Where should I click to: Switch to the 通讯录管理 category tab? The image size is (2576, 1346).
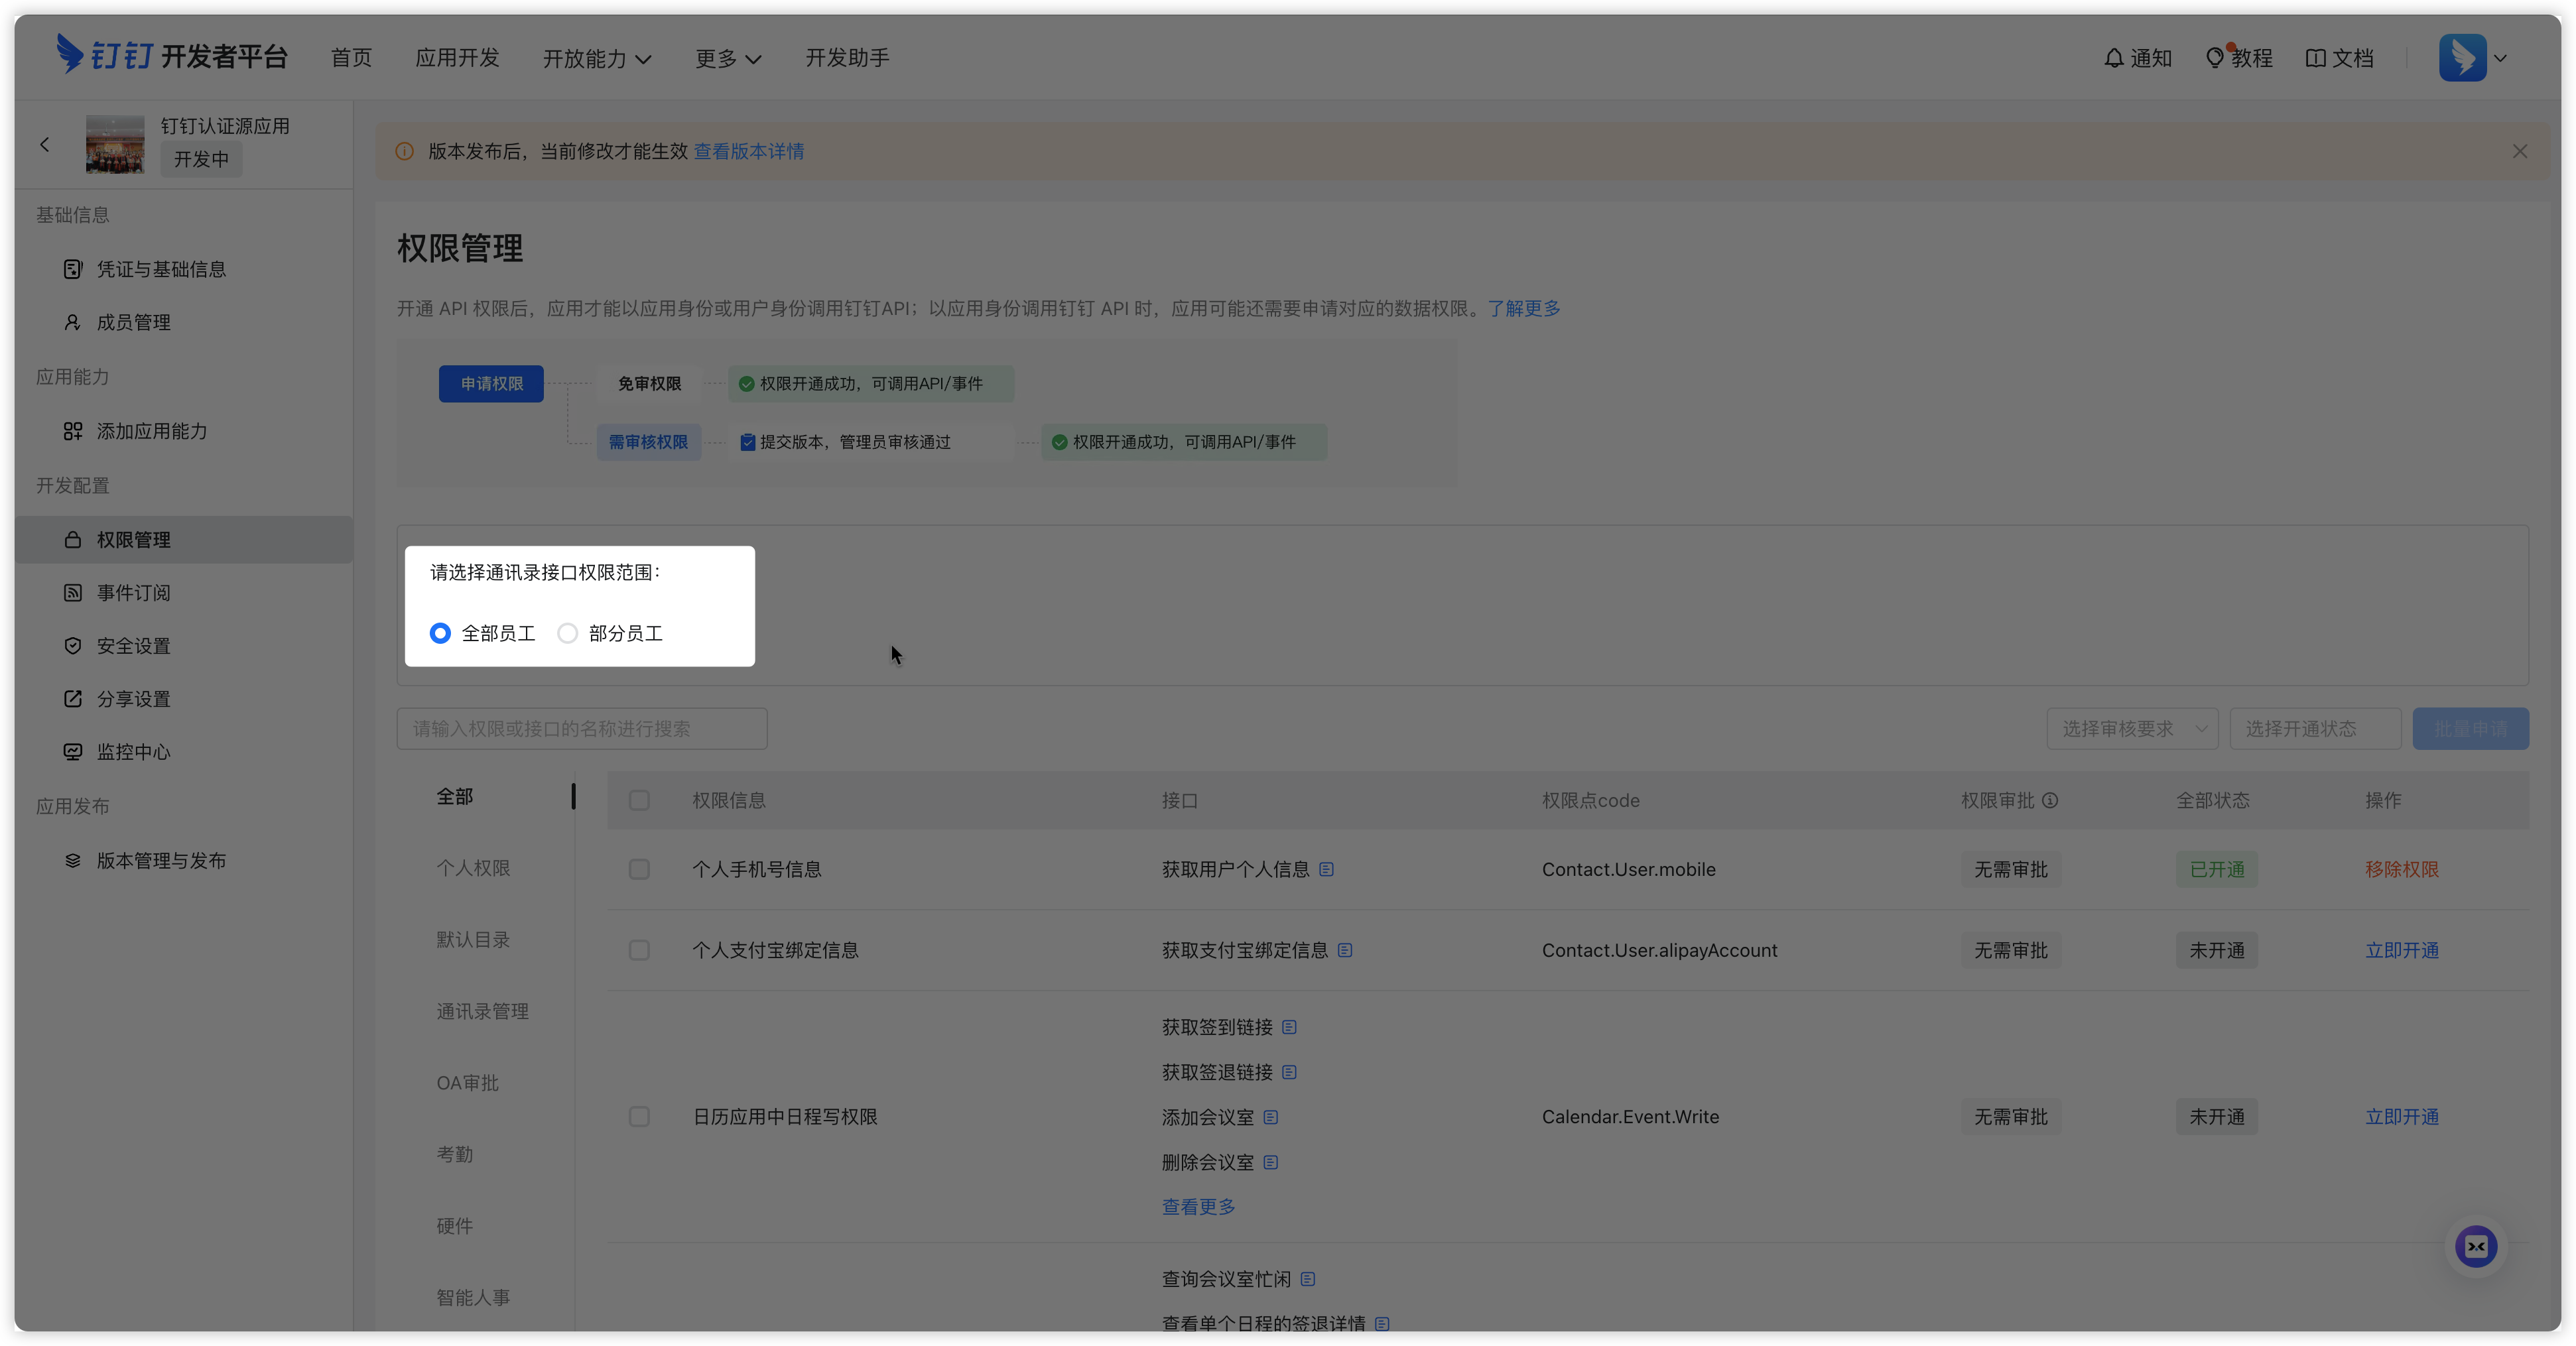[482, 1011]
